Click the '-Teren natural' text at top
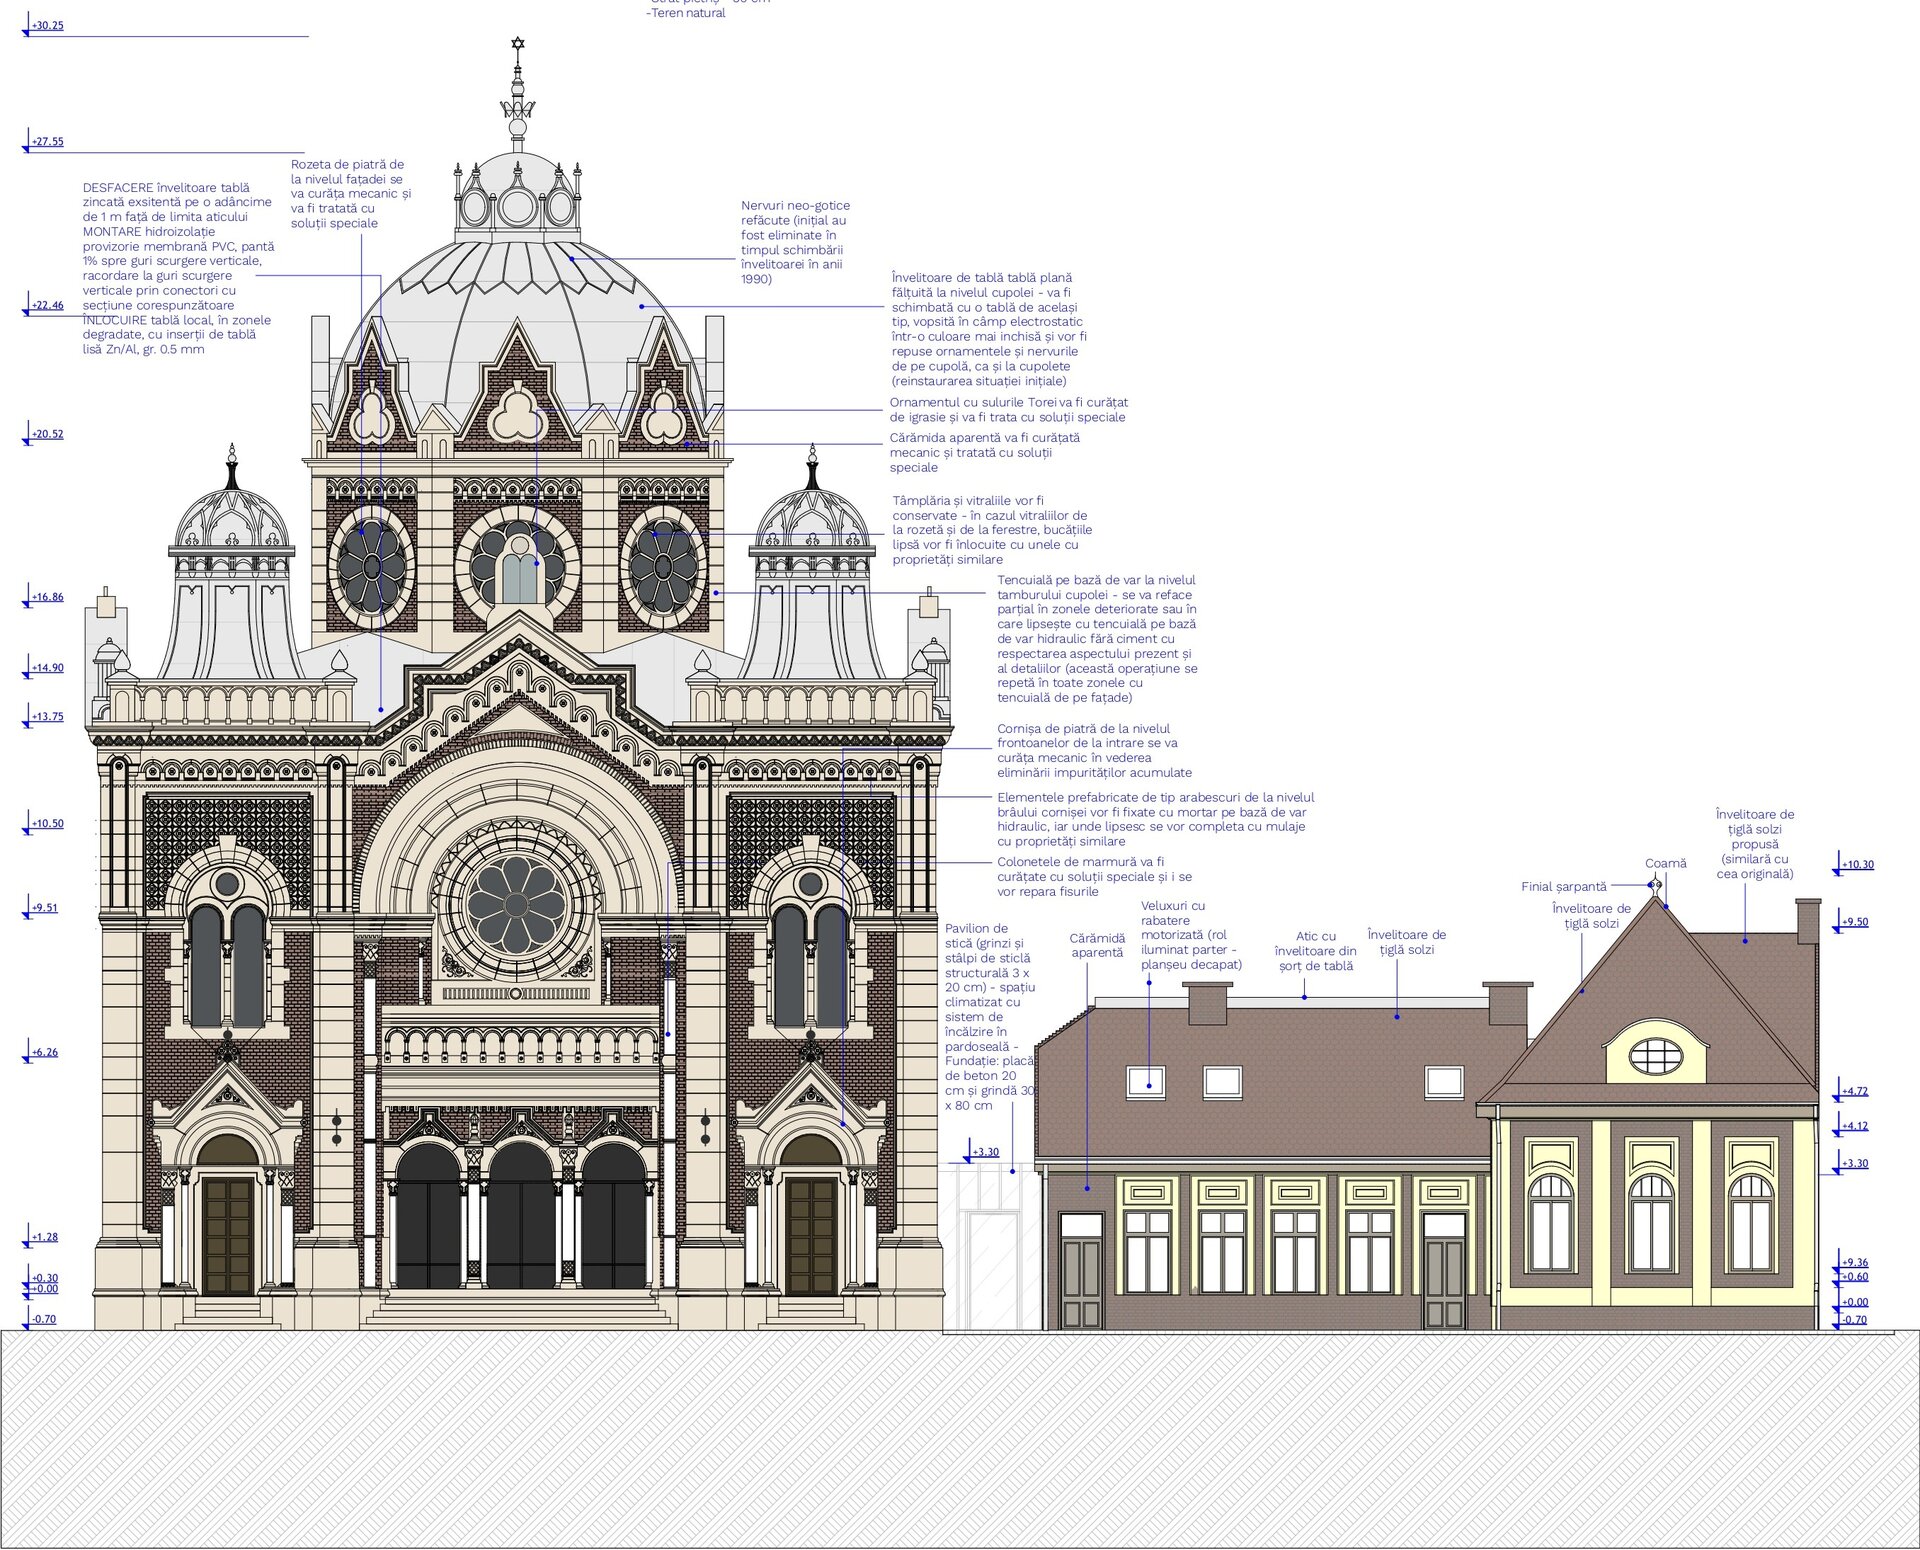The image size is (1920, 1550). [686, 13]
